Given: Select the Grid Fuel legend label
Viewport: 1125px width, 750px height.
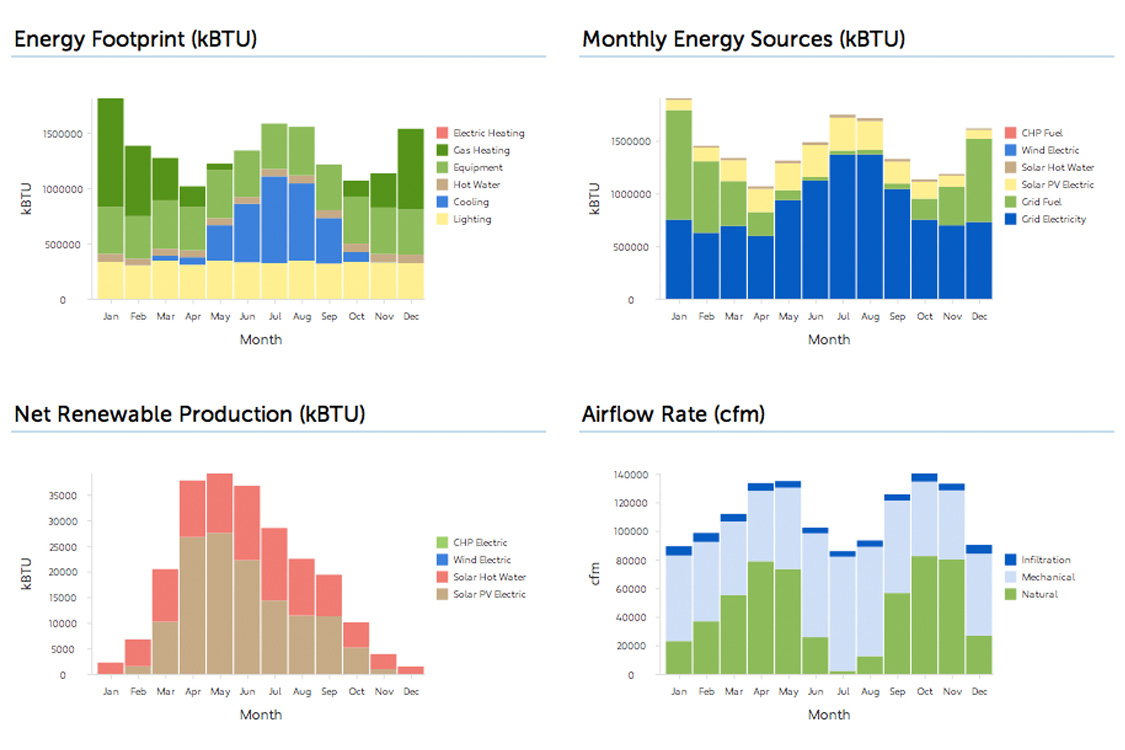Looking at the screenshot, I should [1042, 202].
